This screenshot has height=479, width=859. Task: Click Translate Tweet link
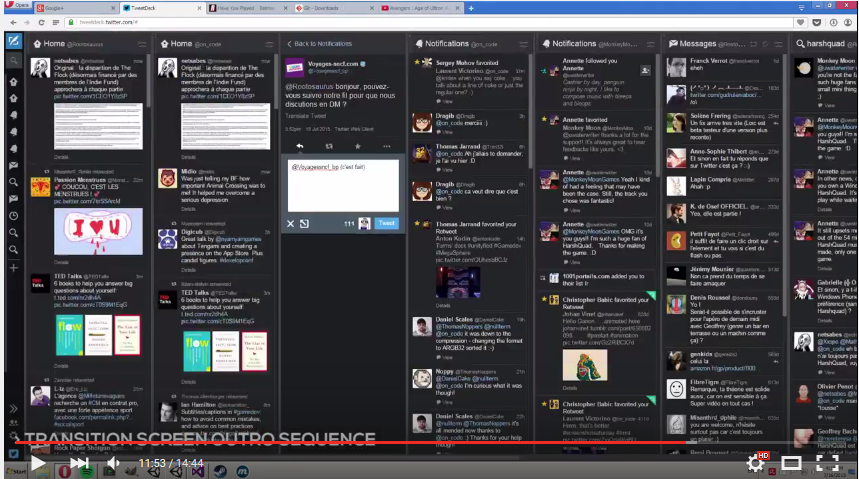point(305,116)
